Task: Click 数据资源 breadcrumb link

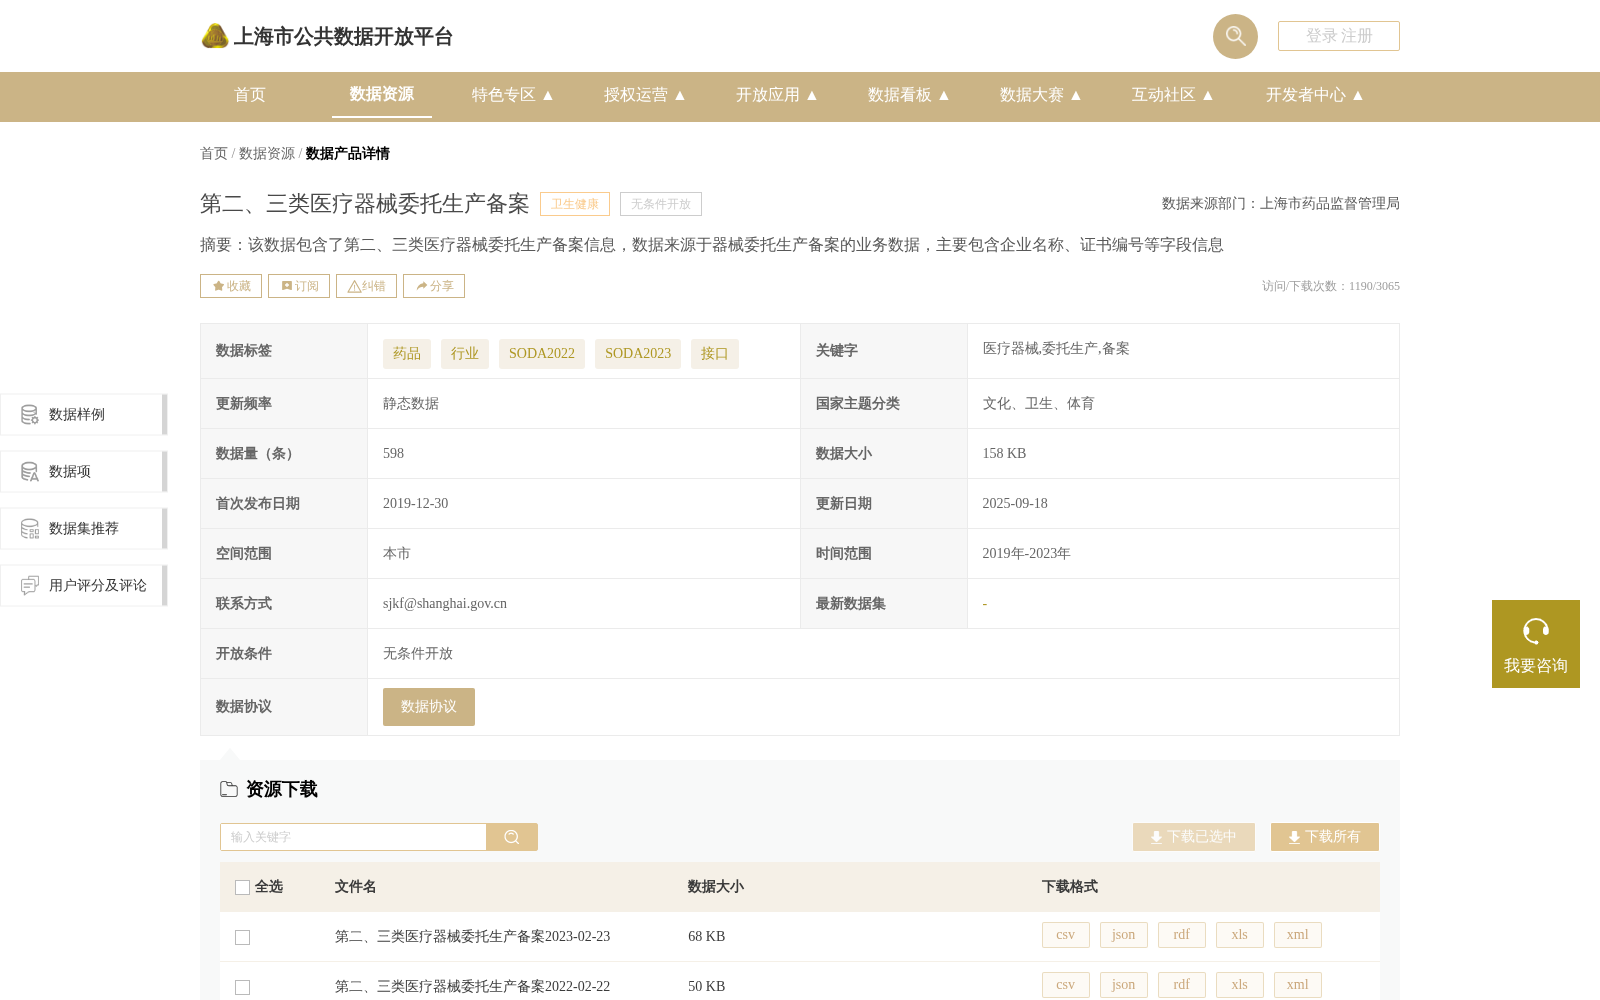Action: coord(267,153)
